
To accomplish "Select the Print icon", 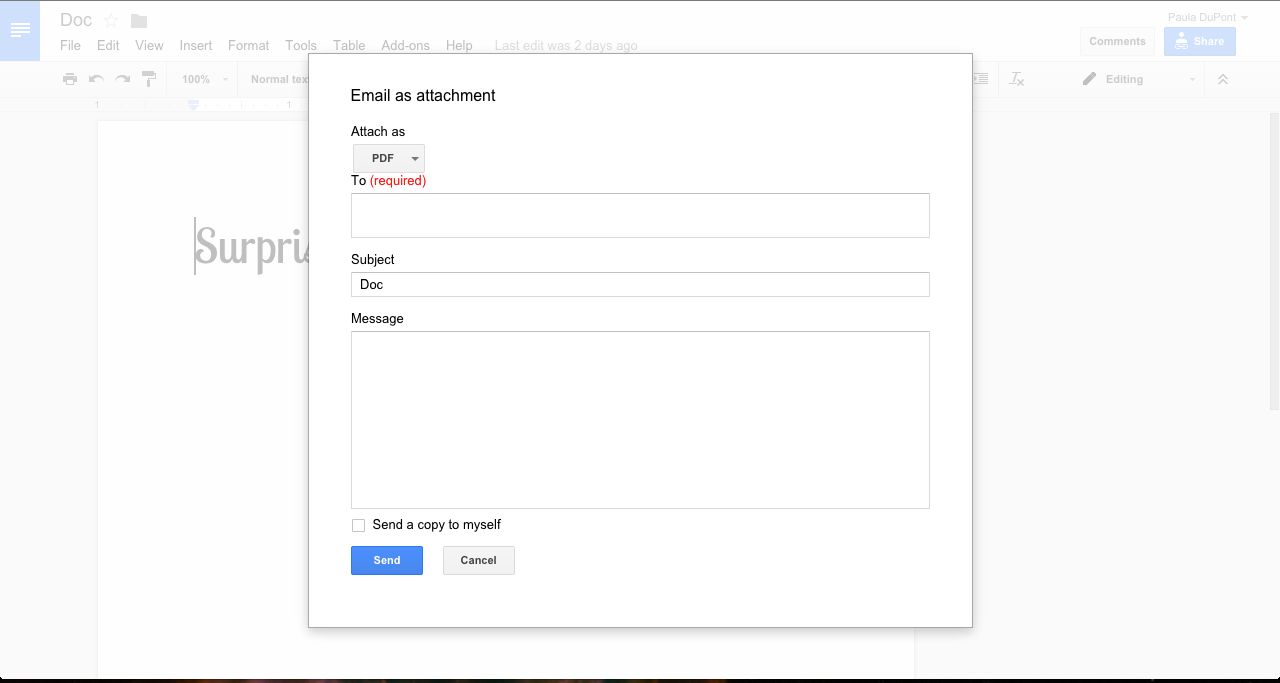I will (x=70, y=79).
